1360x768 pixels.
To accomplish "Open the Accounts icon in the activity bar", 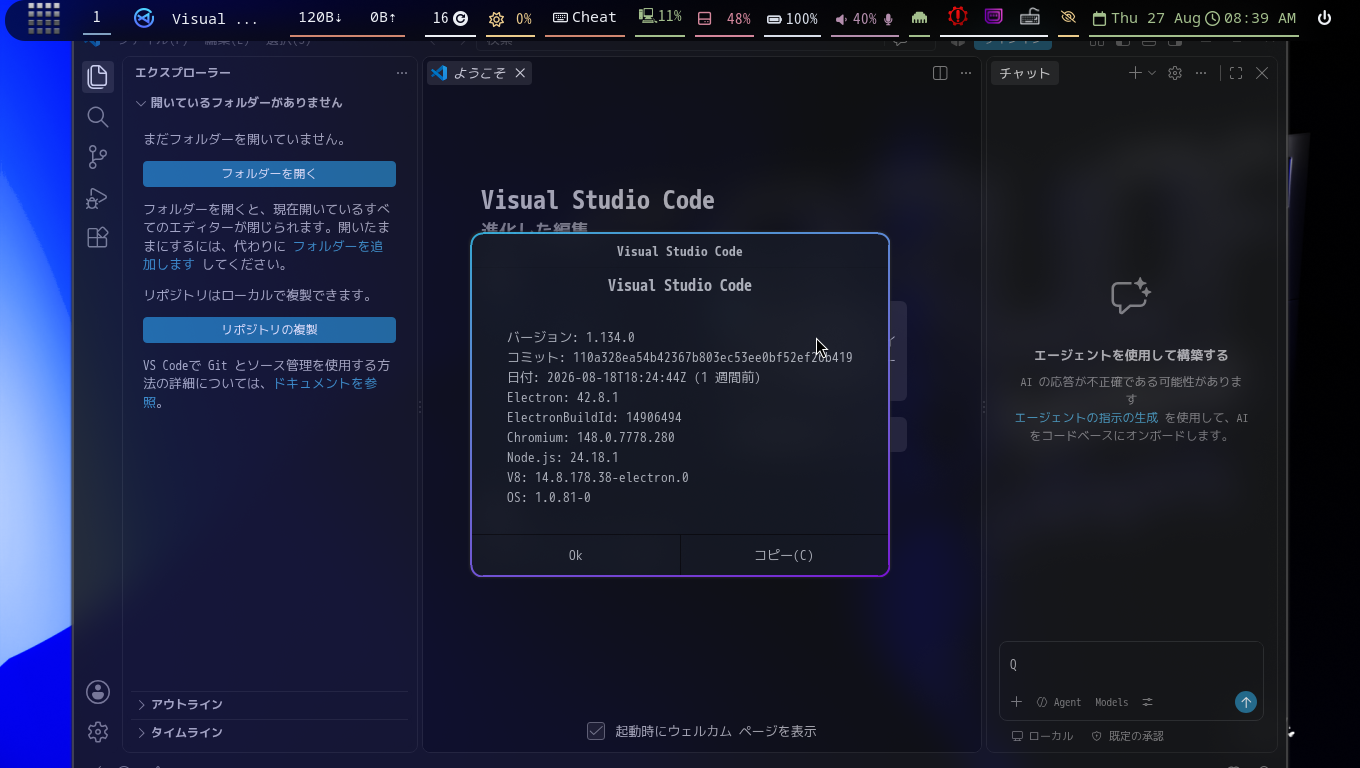I will [97, 691].
